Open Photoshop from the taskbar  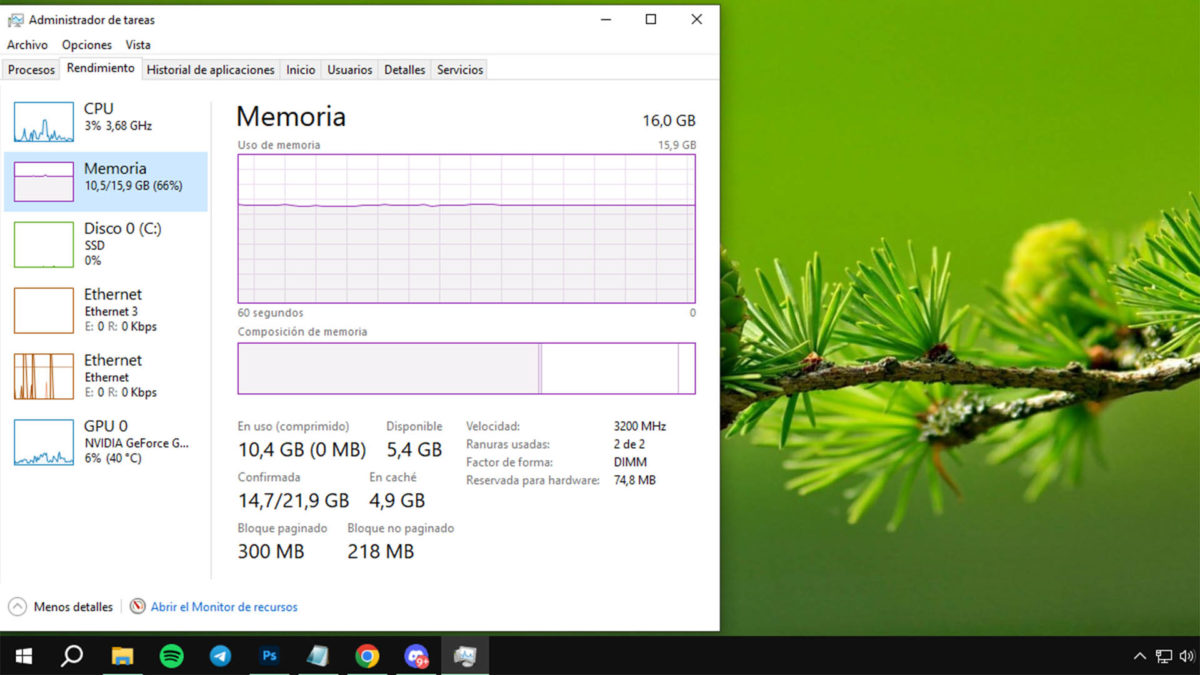tap(269, 656)
